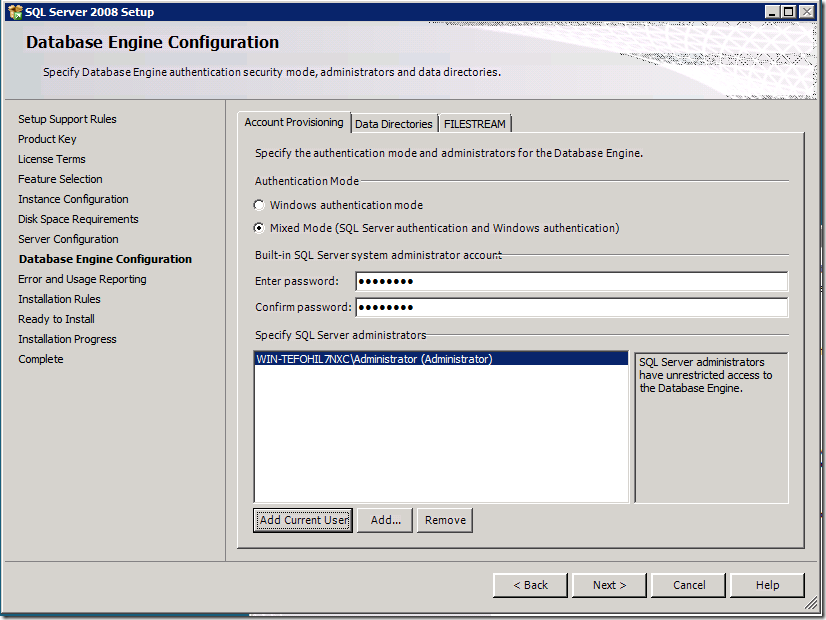
Task: Click Installation Rules step
Action: pyautogui.click(x=59, y=299)
